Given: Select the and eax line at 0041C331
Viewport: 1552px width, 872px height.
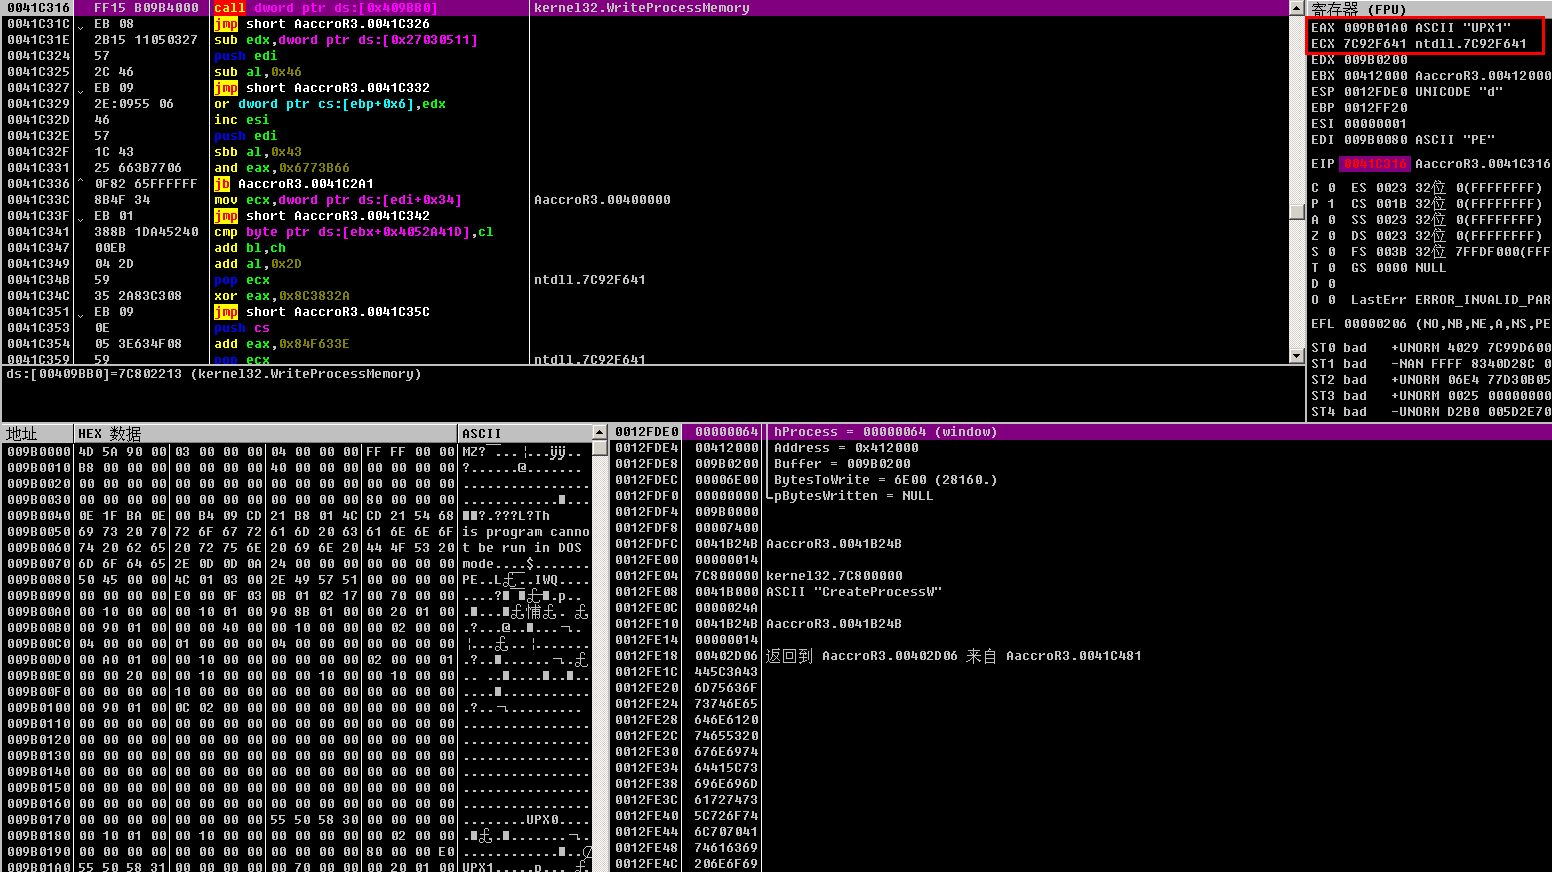Looking at the screenshot, I should pyautogui.click(x=645, y=168).
